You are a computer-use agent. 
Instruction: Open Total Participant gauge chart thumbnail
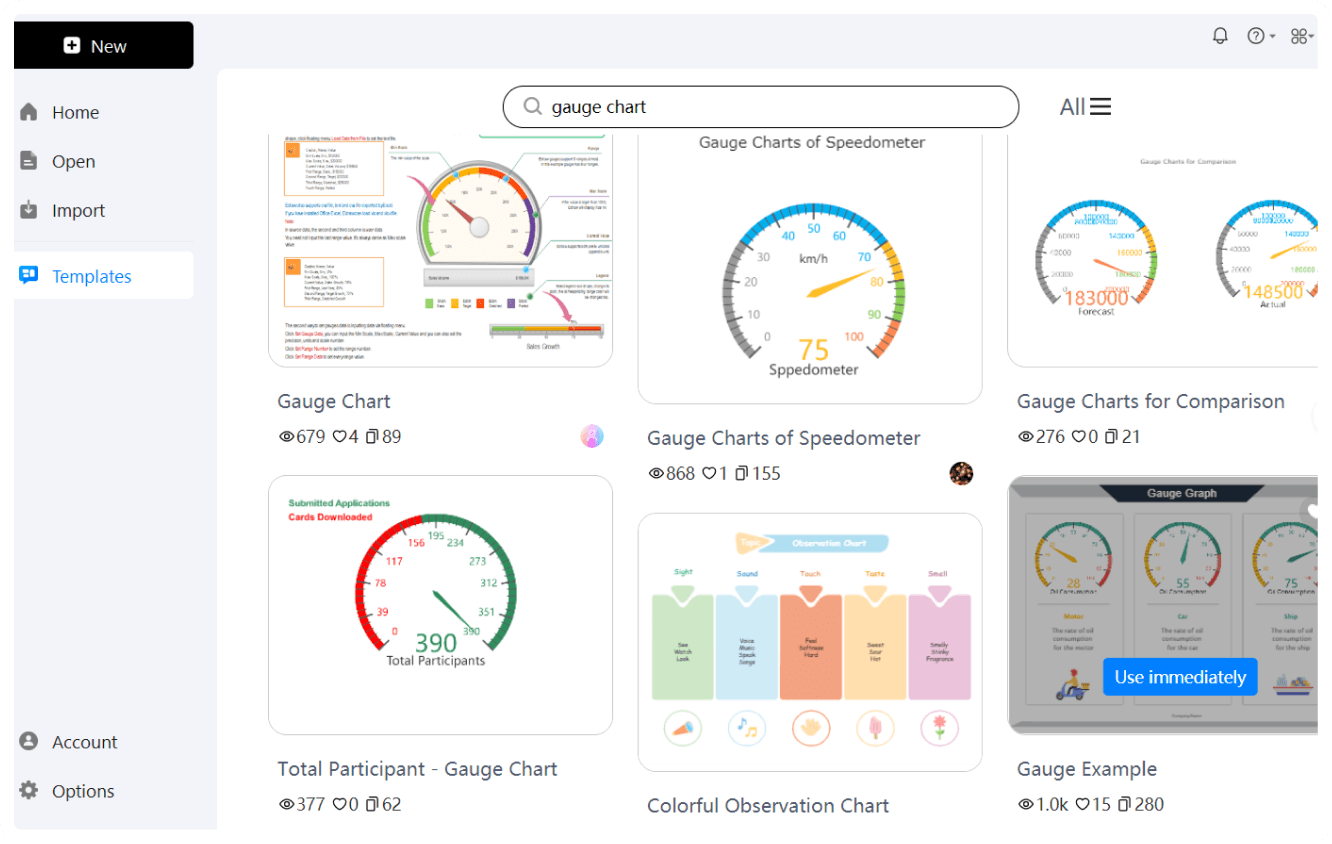coord(440,604)
